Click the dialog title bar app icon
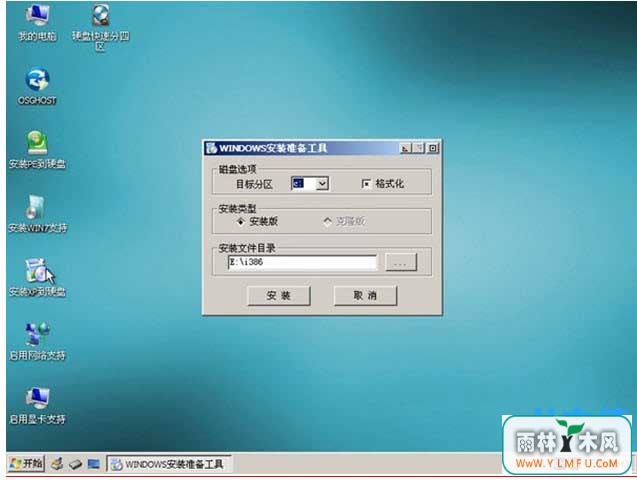Image resolution: width=637 pixels, height=480 pixels. point(211,148)
